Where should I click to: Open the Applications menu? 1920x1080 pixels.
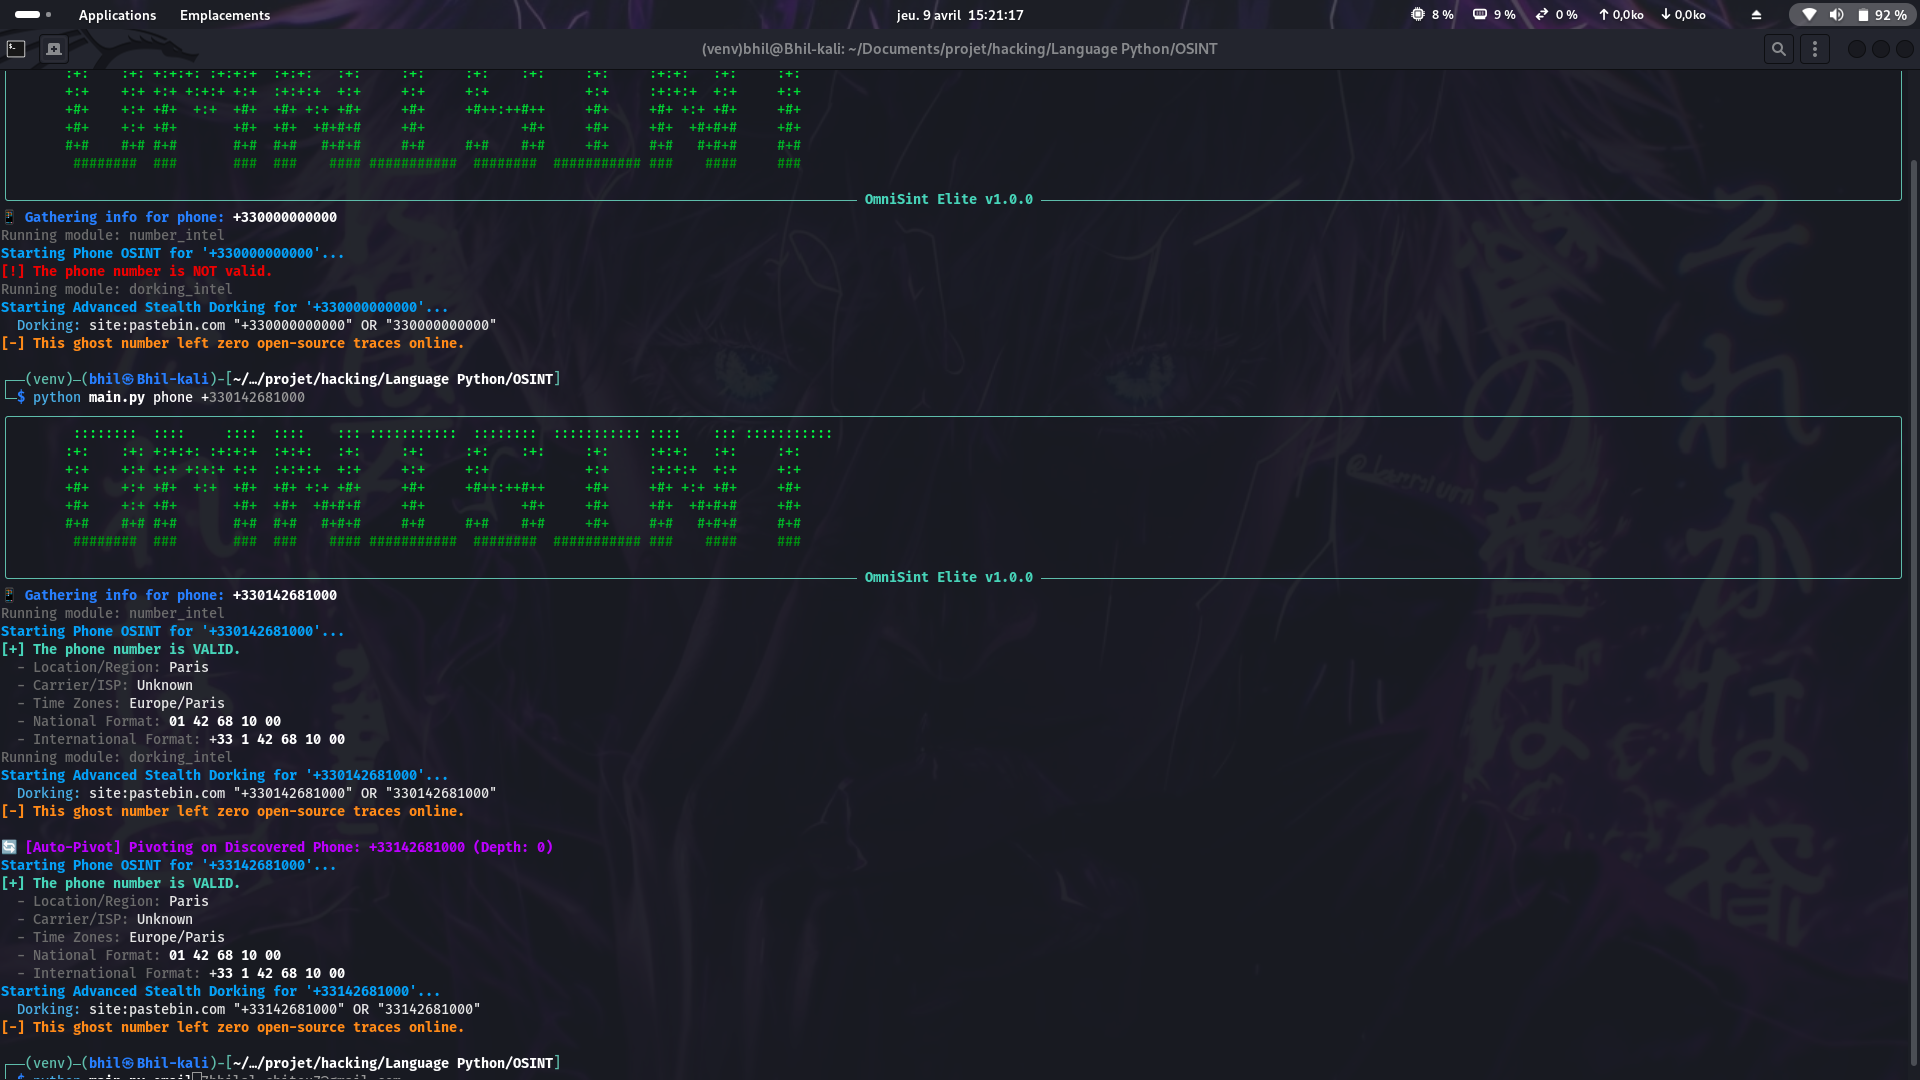point(117,15)
